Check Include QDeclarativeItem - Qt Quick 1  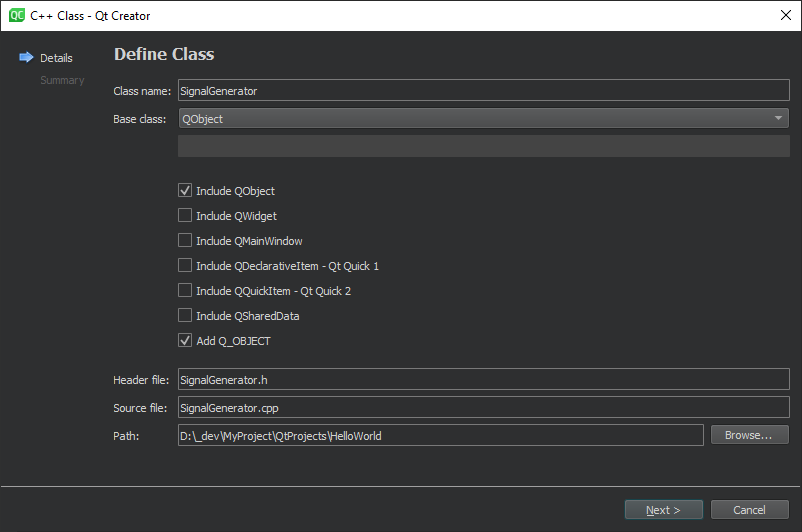pyautogui.click(x=185, y=265)
